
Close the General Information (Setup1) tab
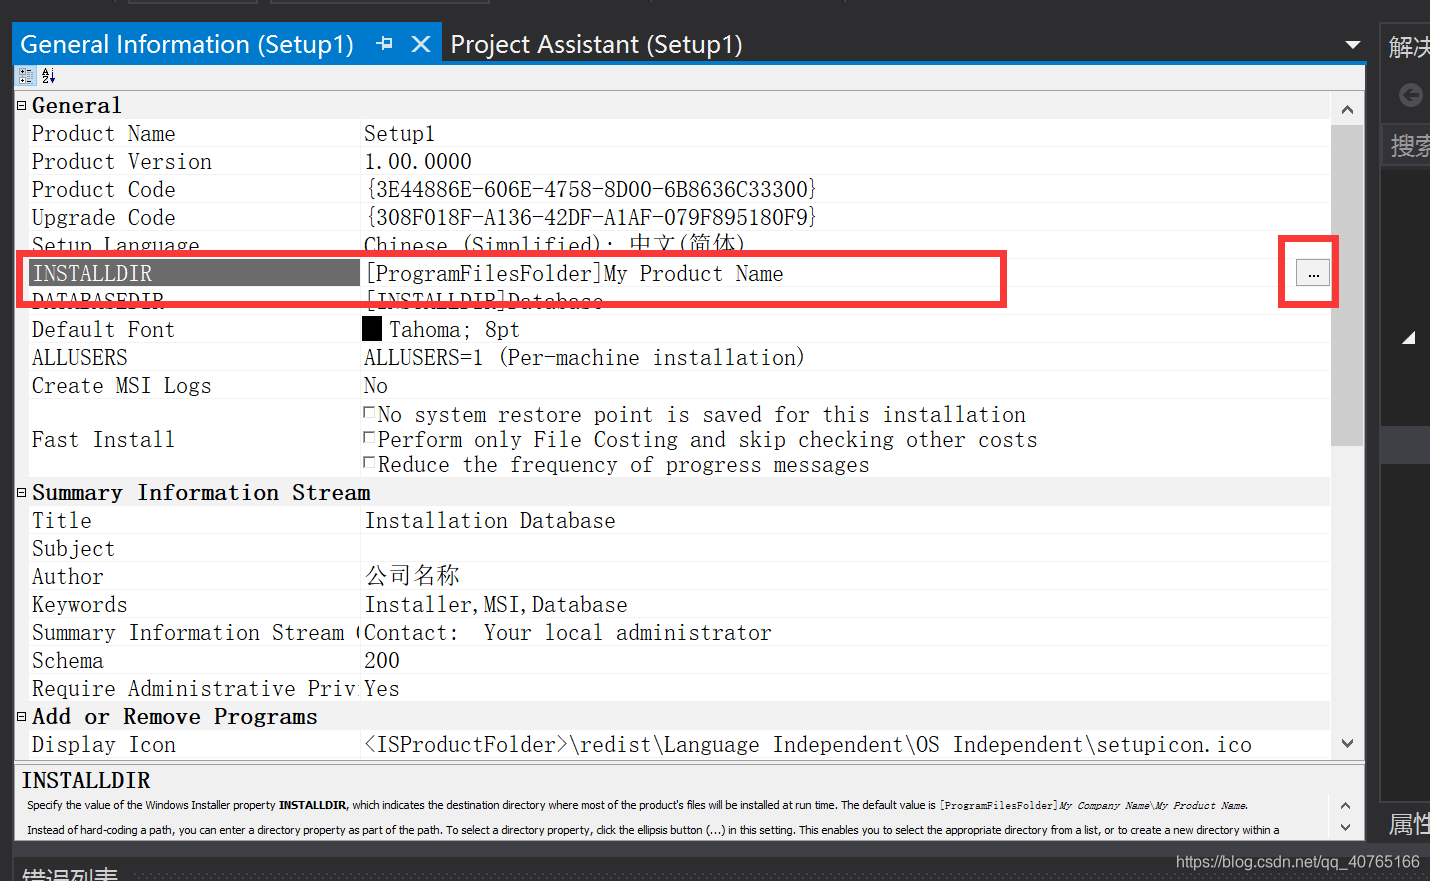point(421,44)
